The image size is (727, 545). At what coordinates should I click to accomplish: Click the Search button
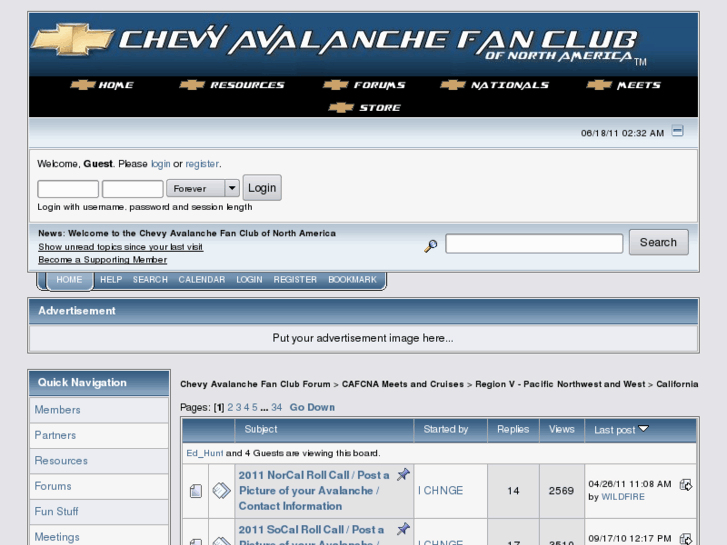pos(658,242)
